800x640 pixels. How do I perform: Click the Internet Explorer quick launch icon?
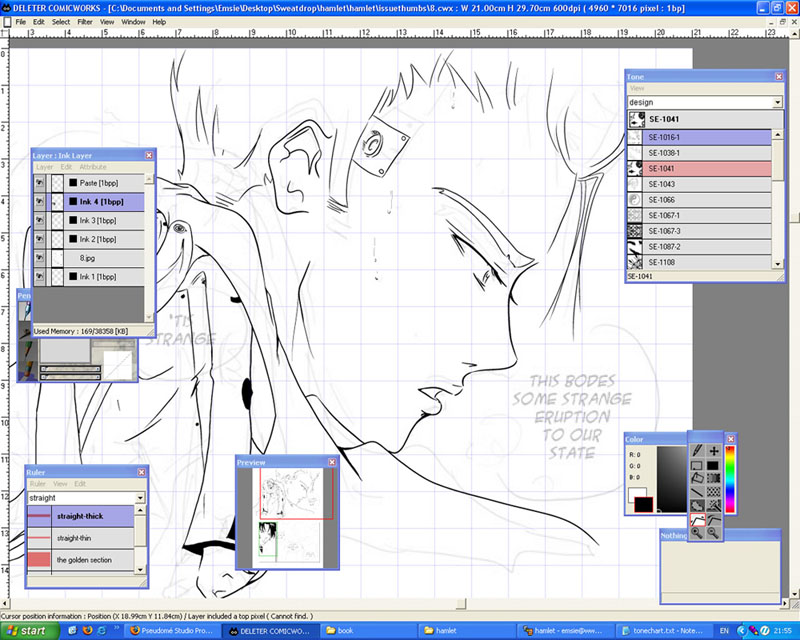pos(102,631)
